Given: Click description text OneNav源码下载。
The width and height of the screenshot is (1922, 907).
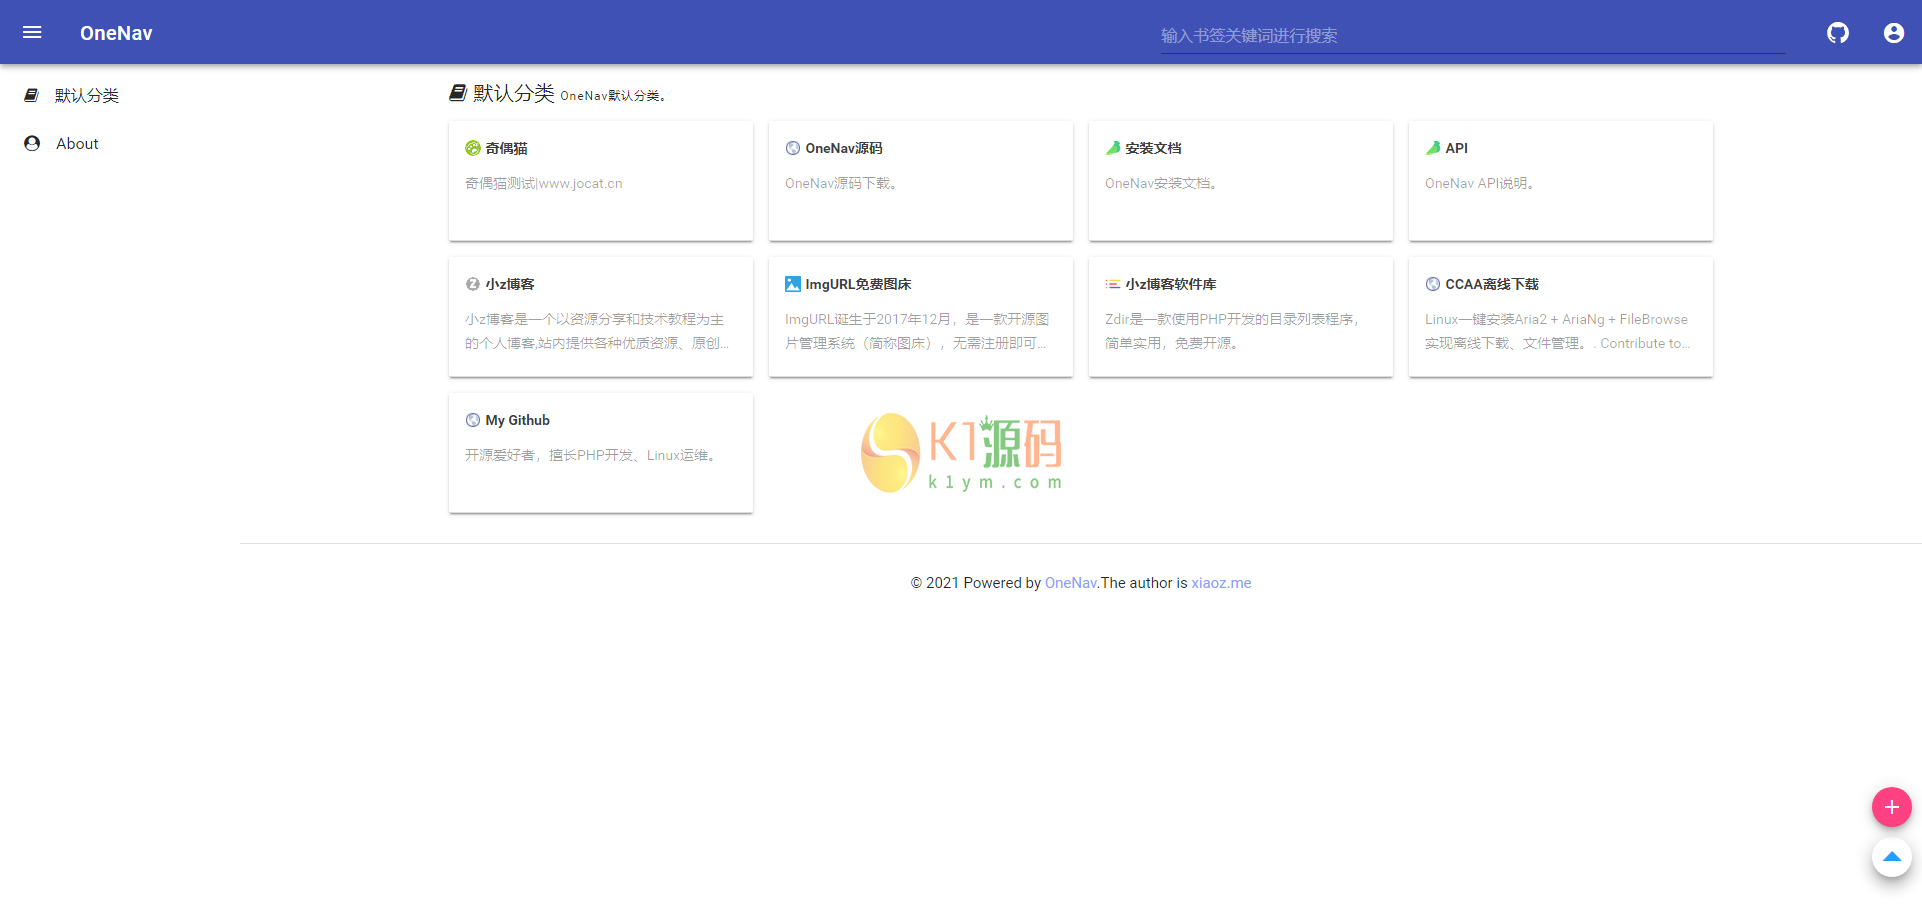Looking at the screenshot, I should pyautogui.click(x=842, y=183).
